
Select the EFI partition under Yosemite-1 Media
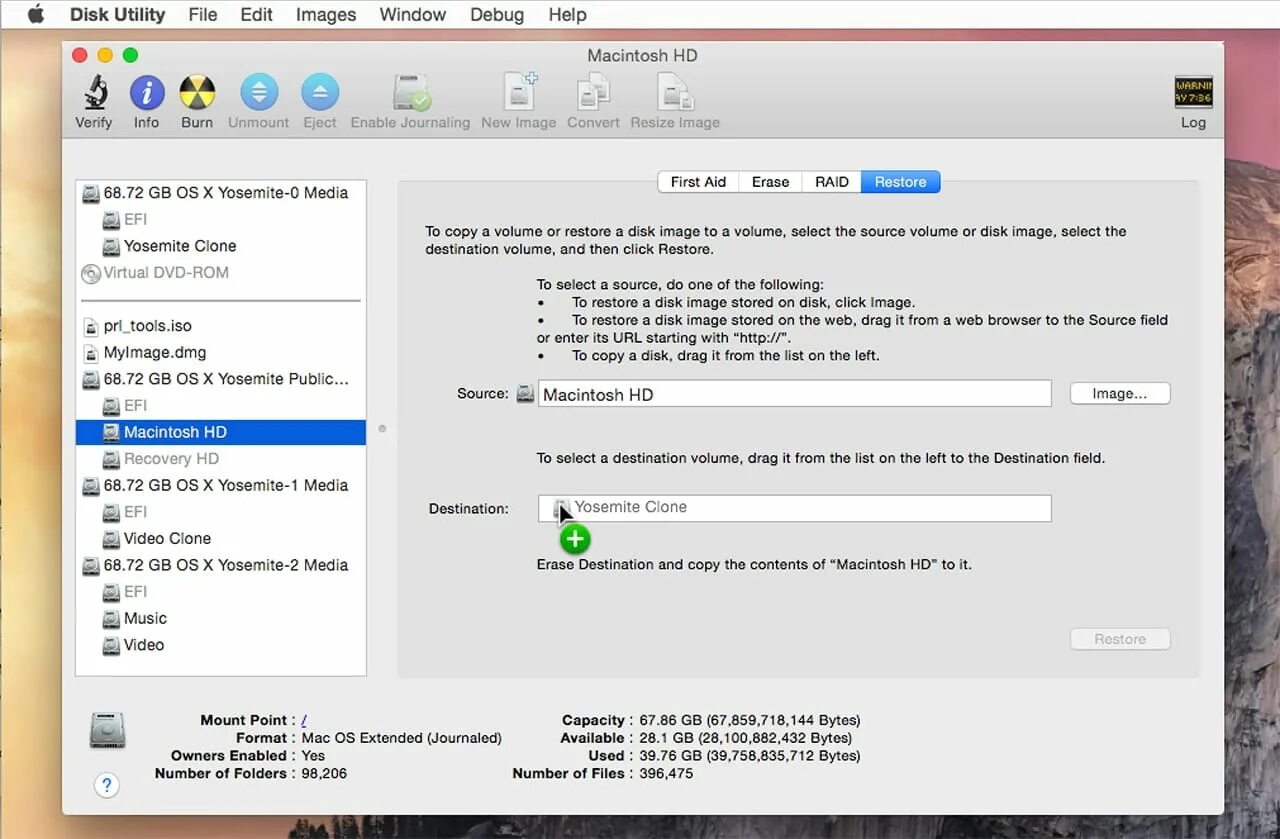pyautogui.click(x=221, y=512)
